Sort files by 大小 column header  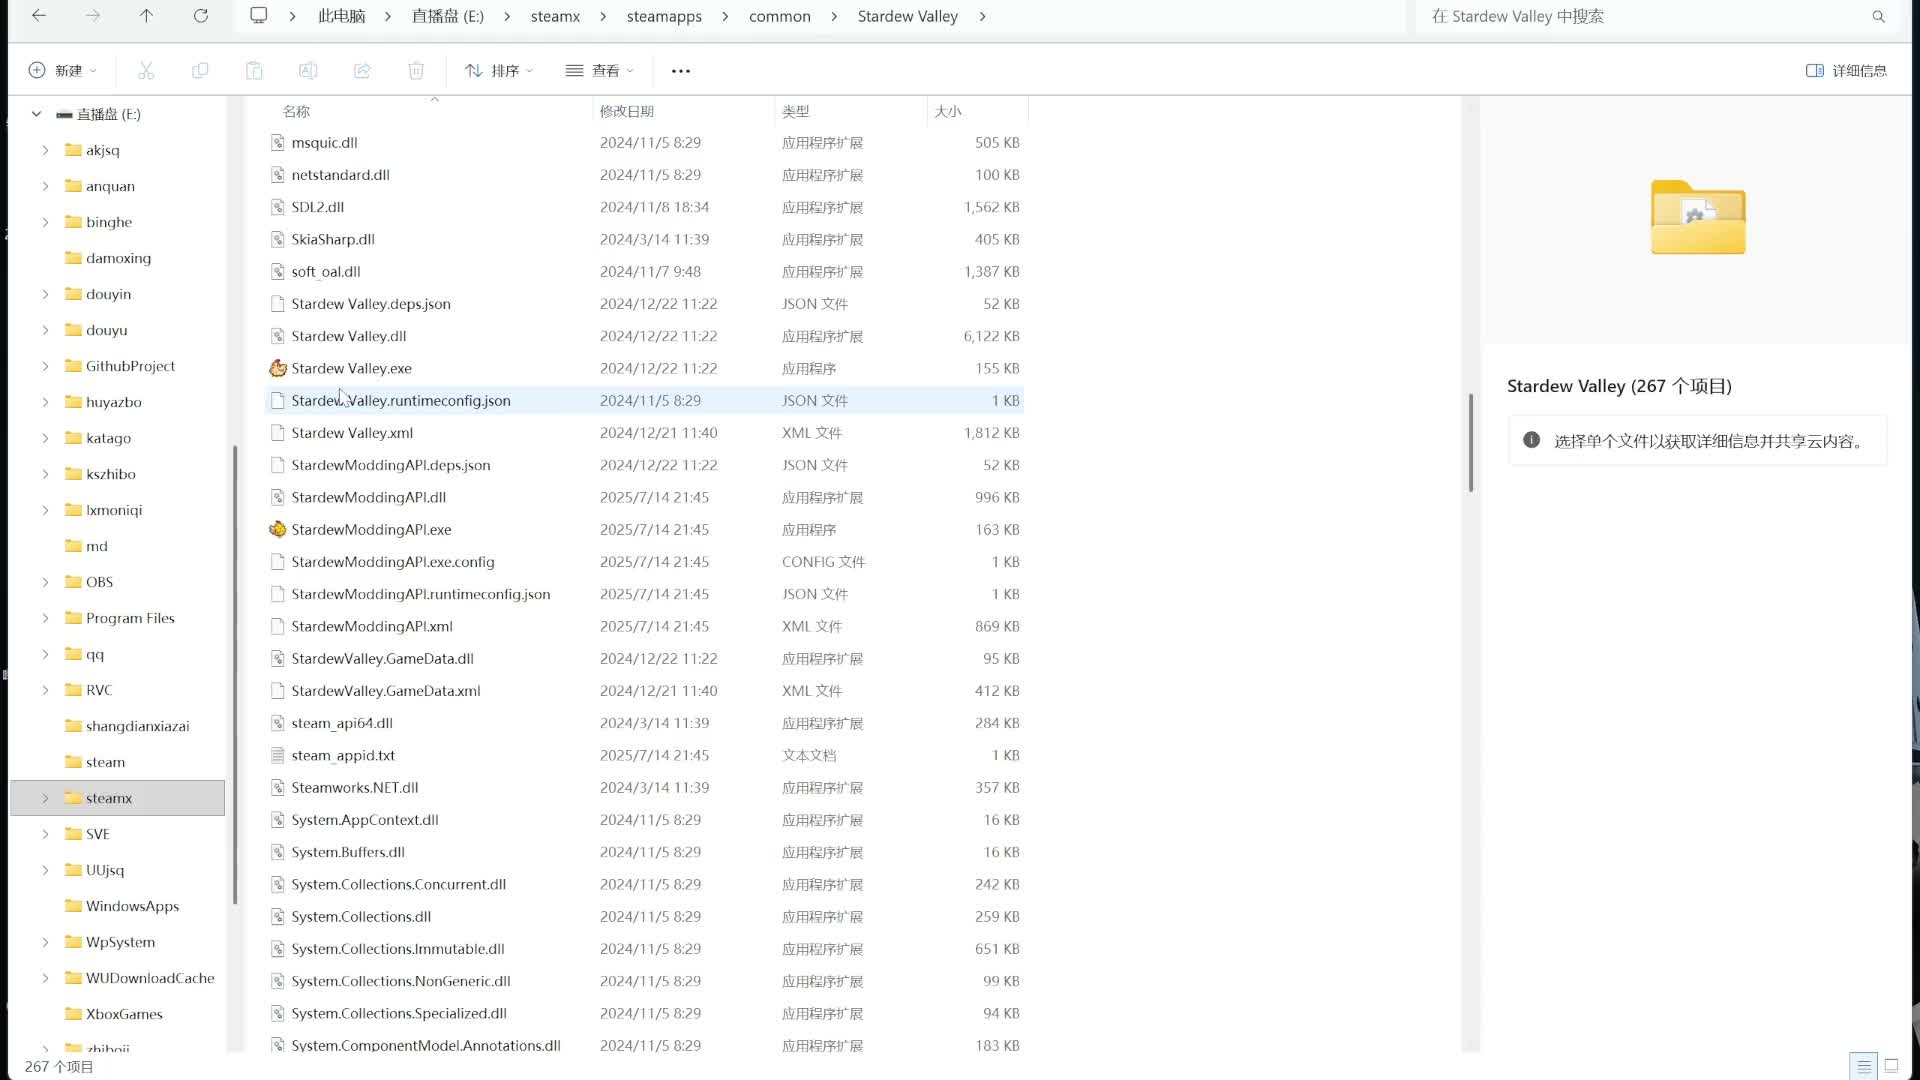(948, 111)
